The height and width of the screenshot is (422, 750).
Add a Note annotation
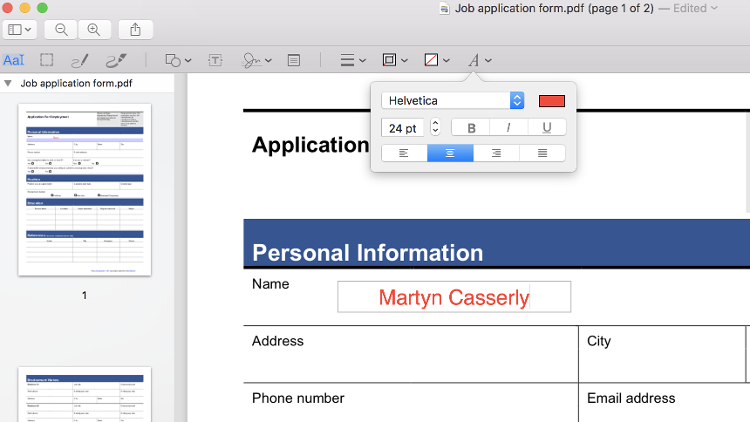tap(294, 60)
